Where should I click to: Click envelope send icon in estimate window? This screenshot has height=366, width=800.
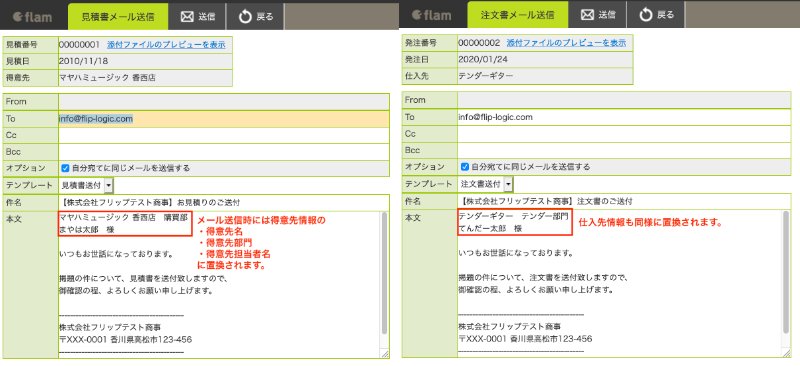click(187, 17)
